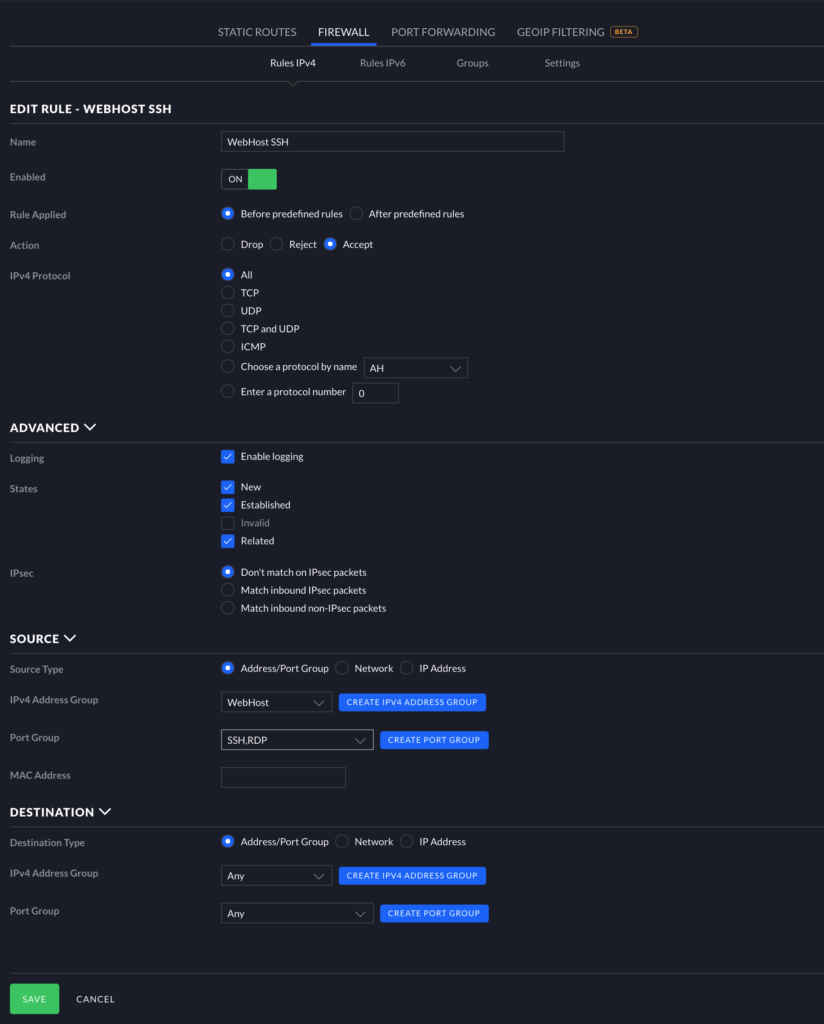This screenshot has width=824, height=1024.
Task: Uncheck the Related state checkbox
Action: (x=228, y=541)
